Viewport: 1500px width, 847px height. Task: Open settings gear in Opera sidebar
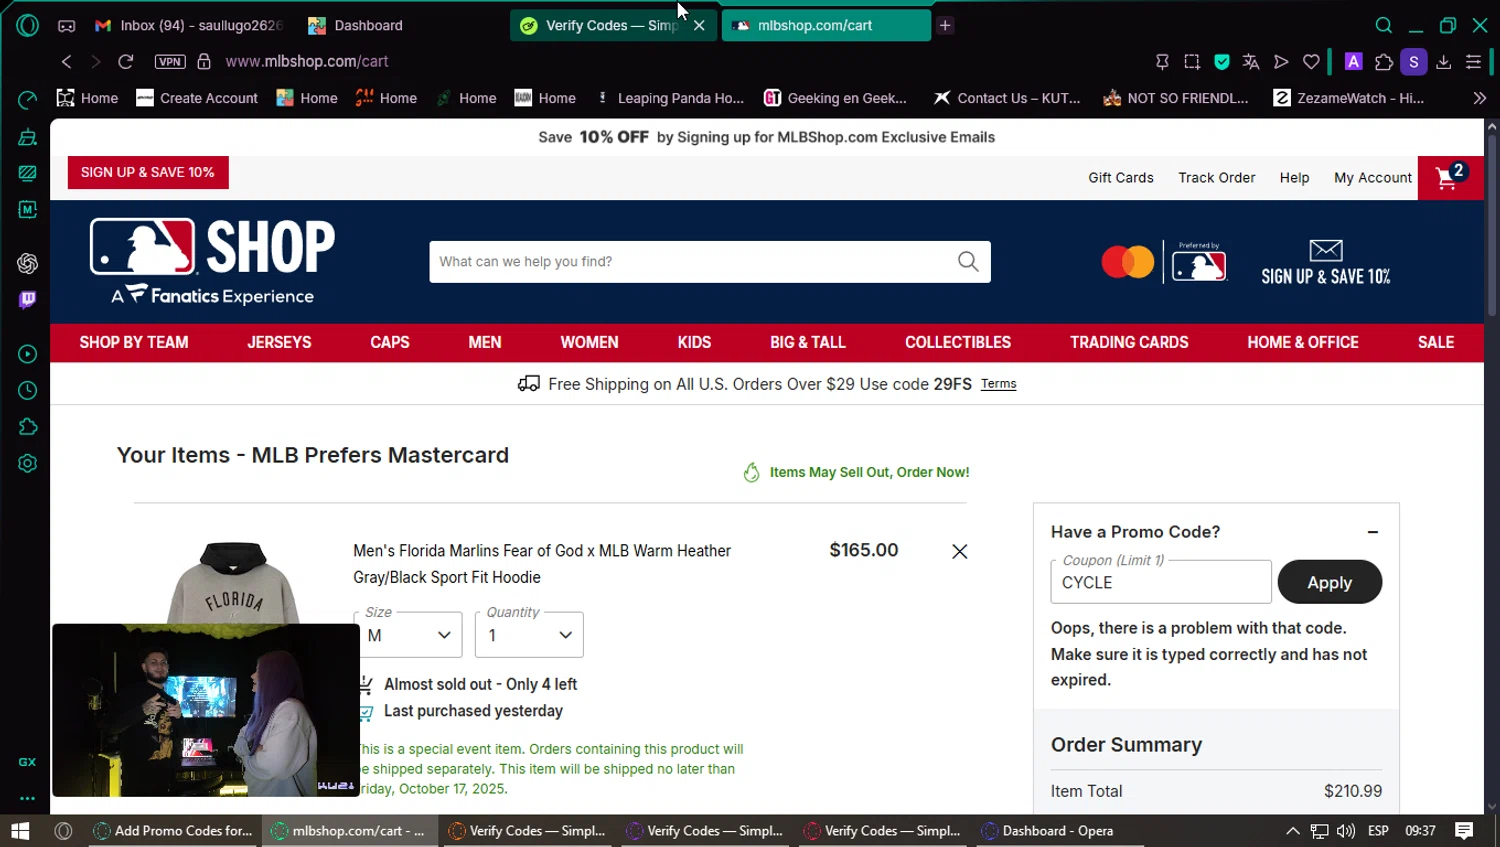[28, 463]
